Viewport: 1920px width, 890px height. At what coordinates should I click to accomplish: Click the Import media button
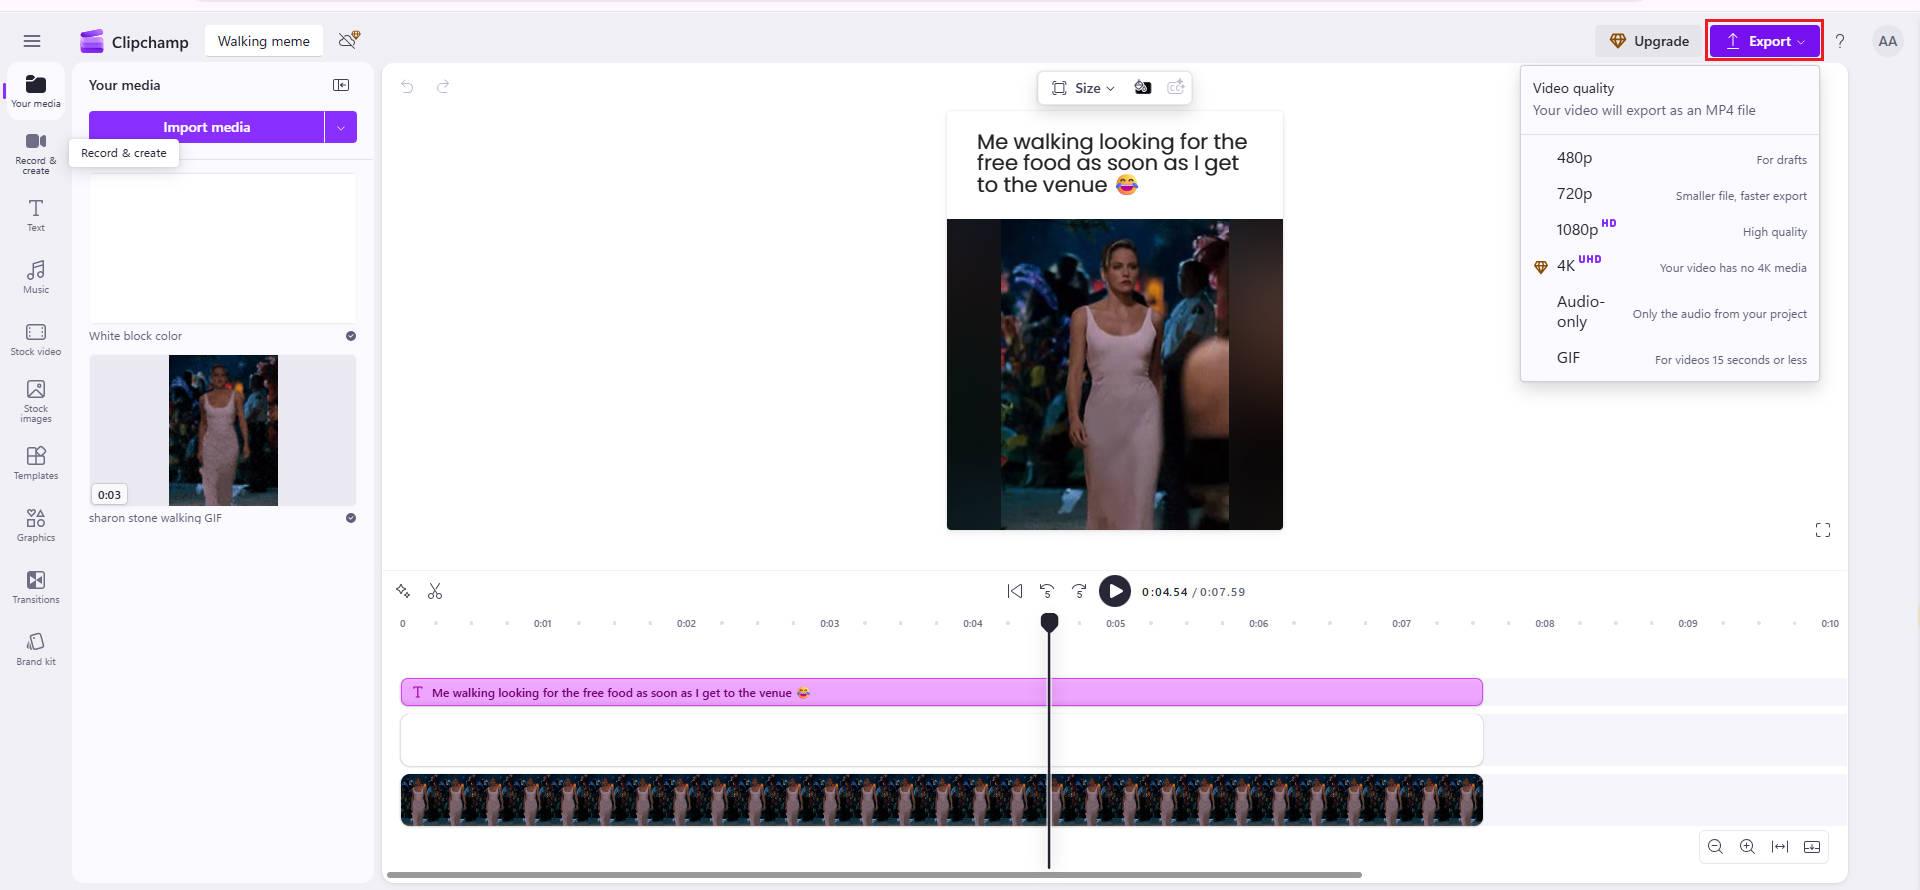click(x=206, y=127)
